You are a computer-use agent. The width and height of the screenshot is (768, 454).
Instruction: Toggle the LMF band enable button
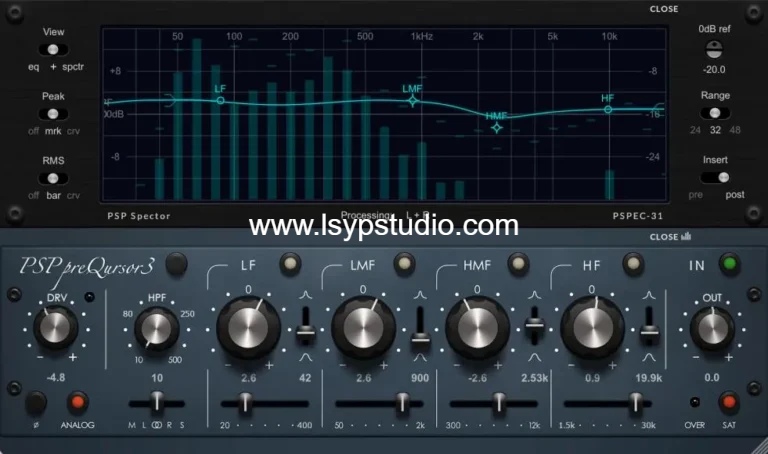(405, 264)
